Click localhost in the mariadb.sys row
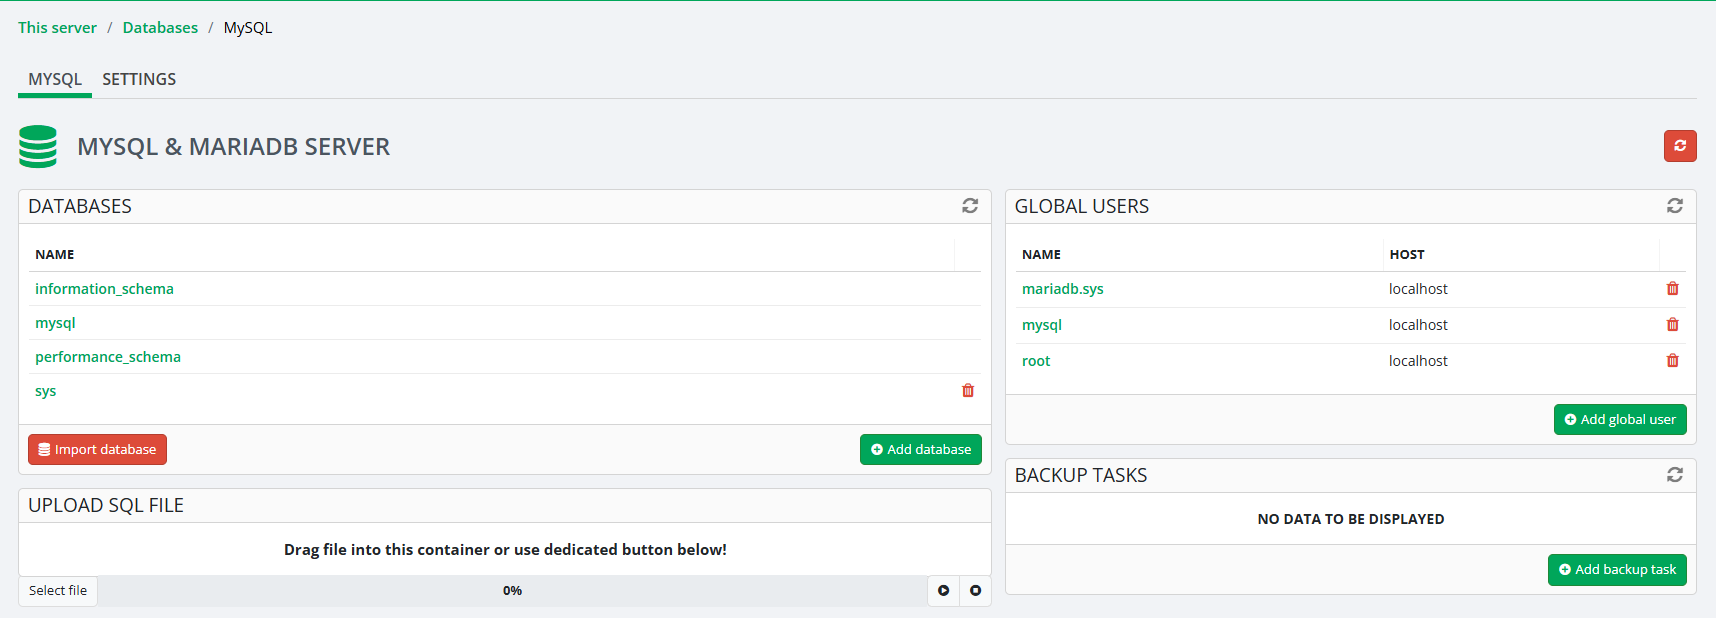This screenshot has width=1716, height=618. pos(1418,289)
